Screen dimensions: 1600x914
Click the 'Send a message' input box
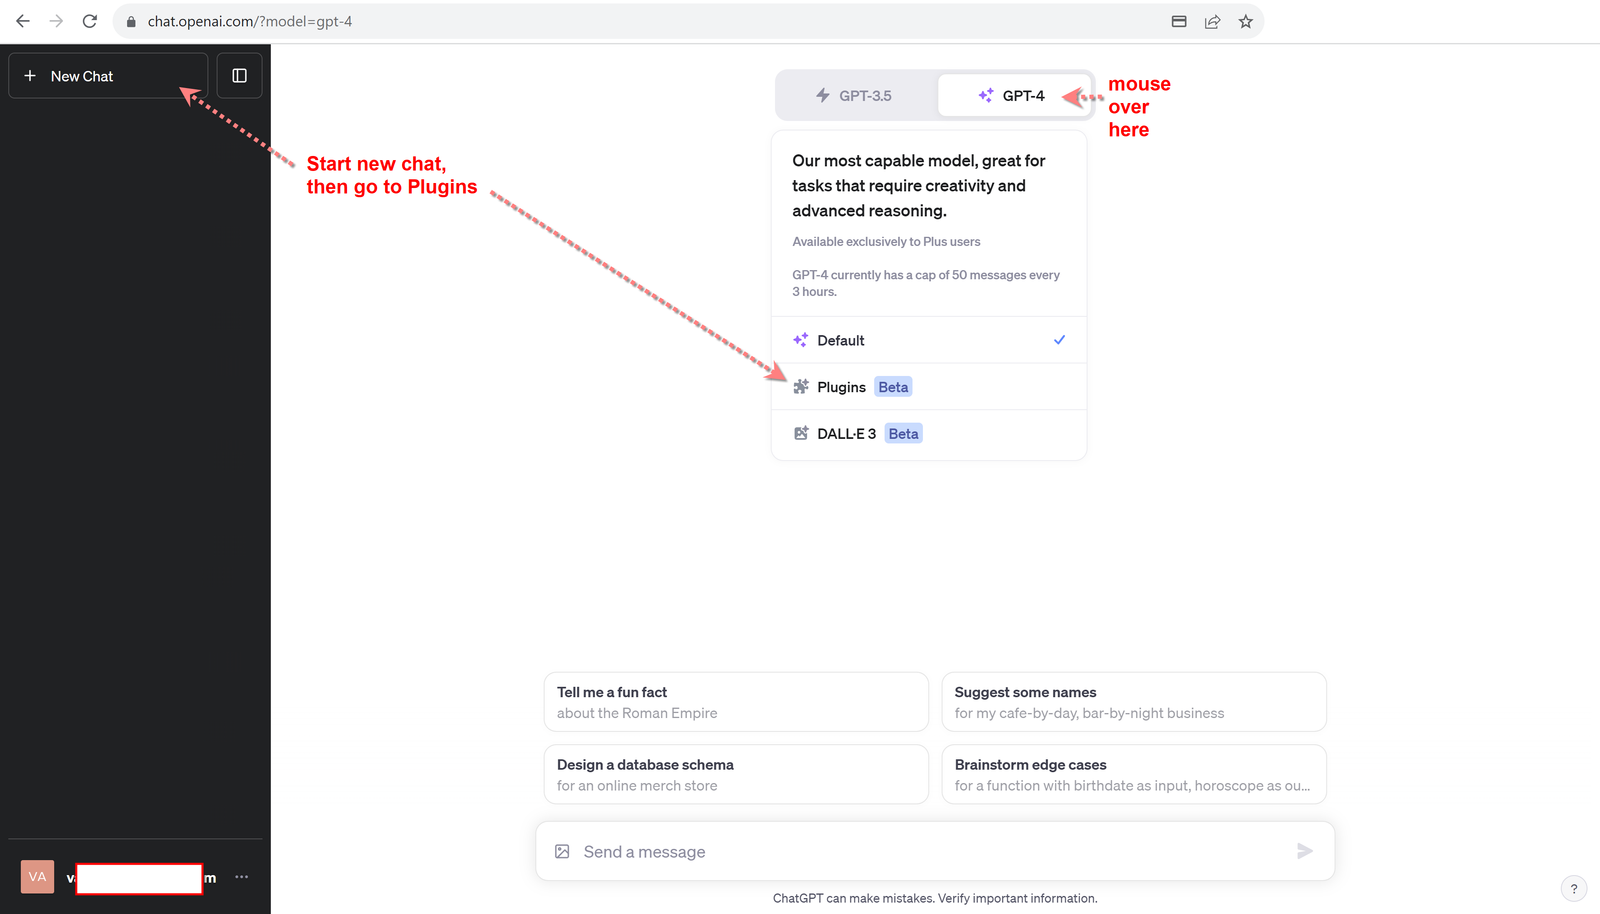click(935, 851)
